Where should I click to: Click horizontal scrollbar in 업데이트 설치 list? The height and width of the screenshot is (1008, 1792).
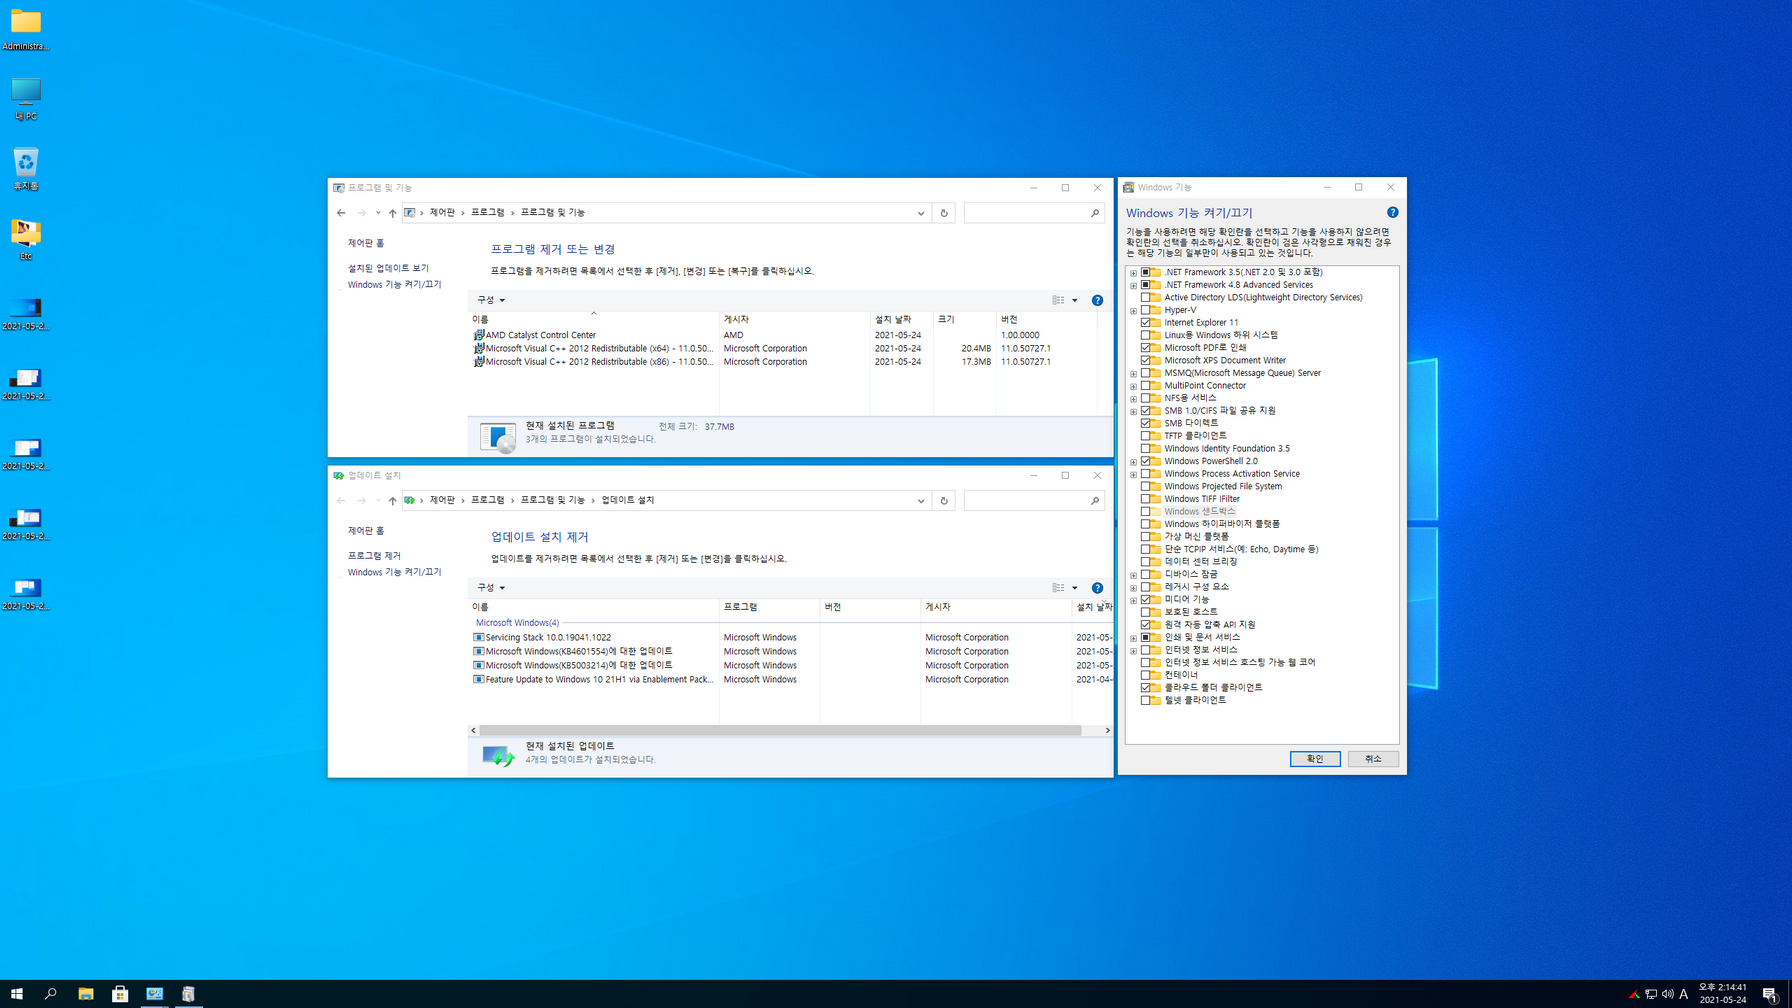tap(780, 730)
